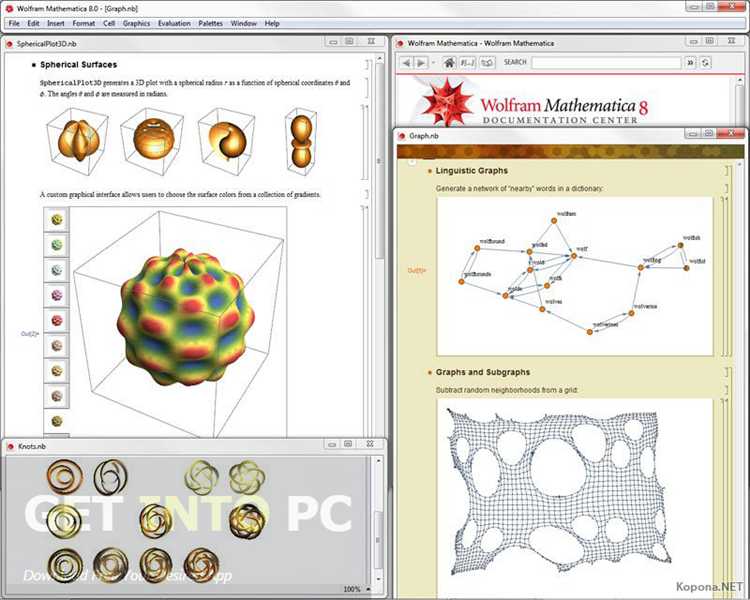Click the striped sphere second plot thumbnail
This screenshot has width=750, height=600.
pos(152,140)
